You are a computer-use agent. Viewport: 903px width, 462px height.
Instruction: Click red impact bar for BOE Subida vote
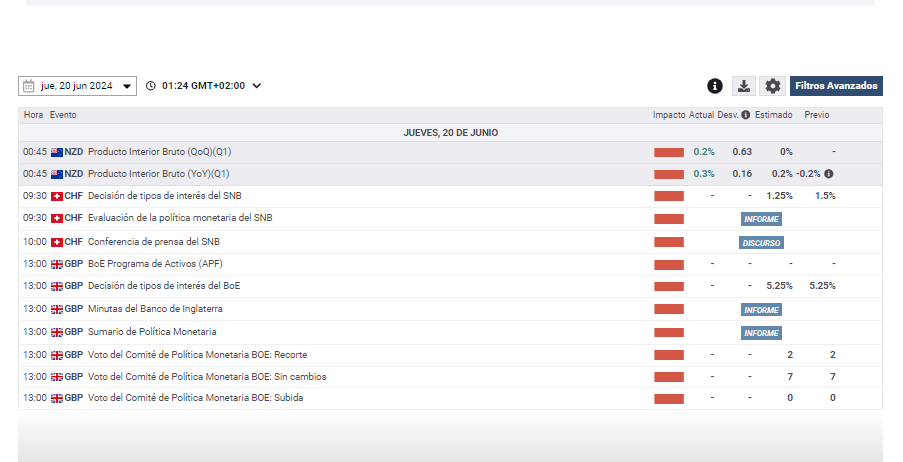coord(669,398)
